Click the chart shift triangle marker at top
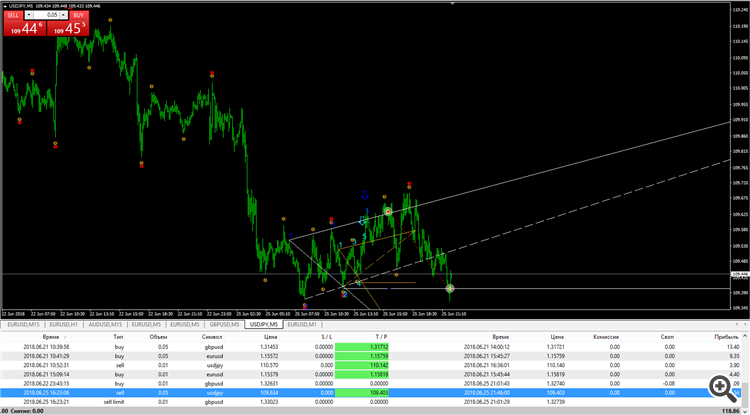This screenshot has width=750, height=415. click(452, 3)
